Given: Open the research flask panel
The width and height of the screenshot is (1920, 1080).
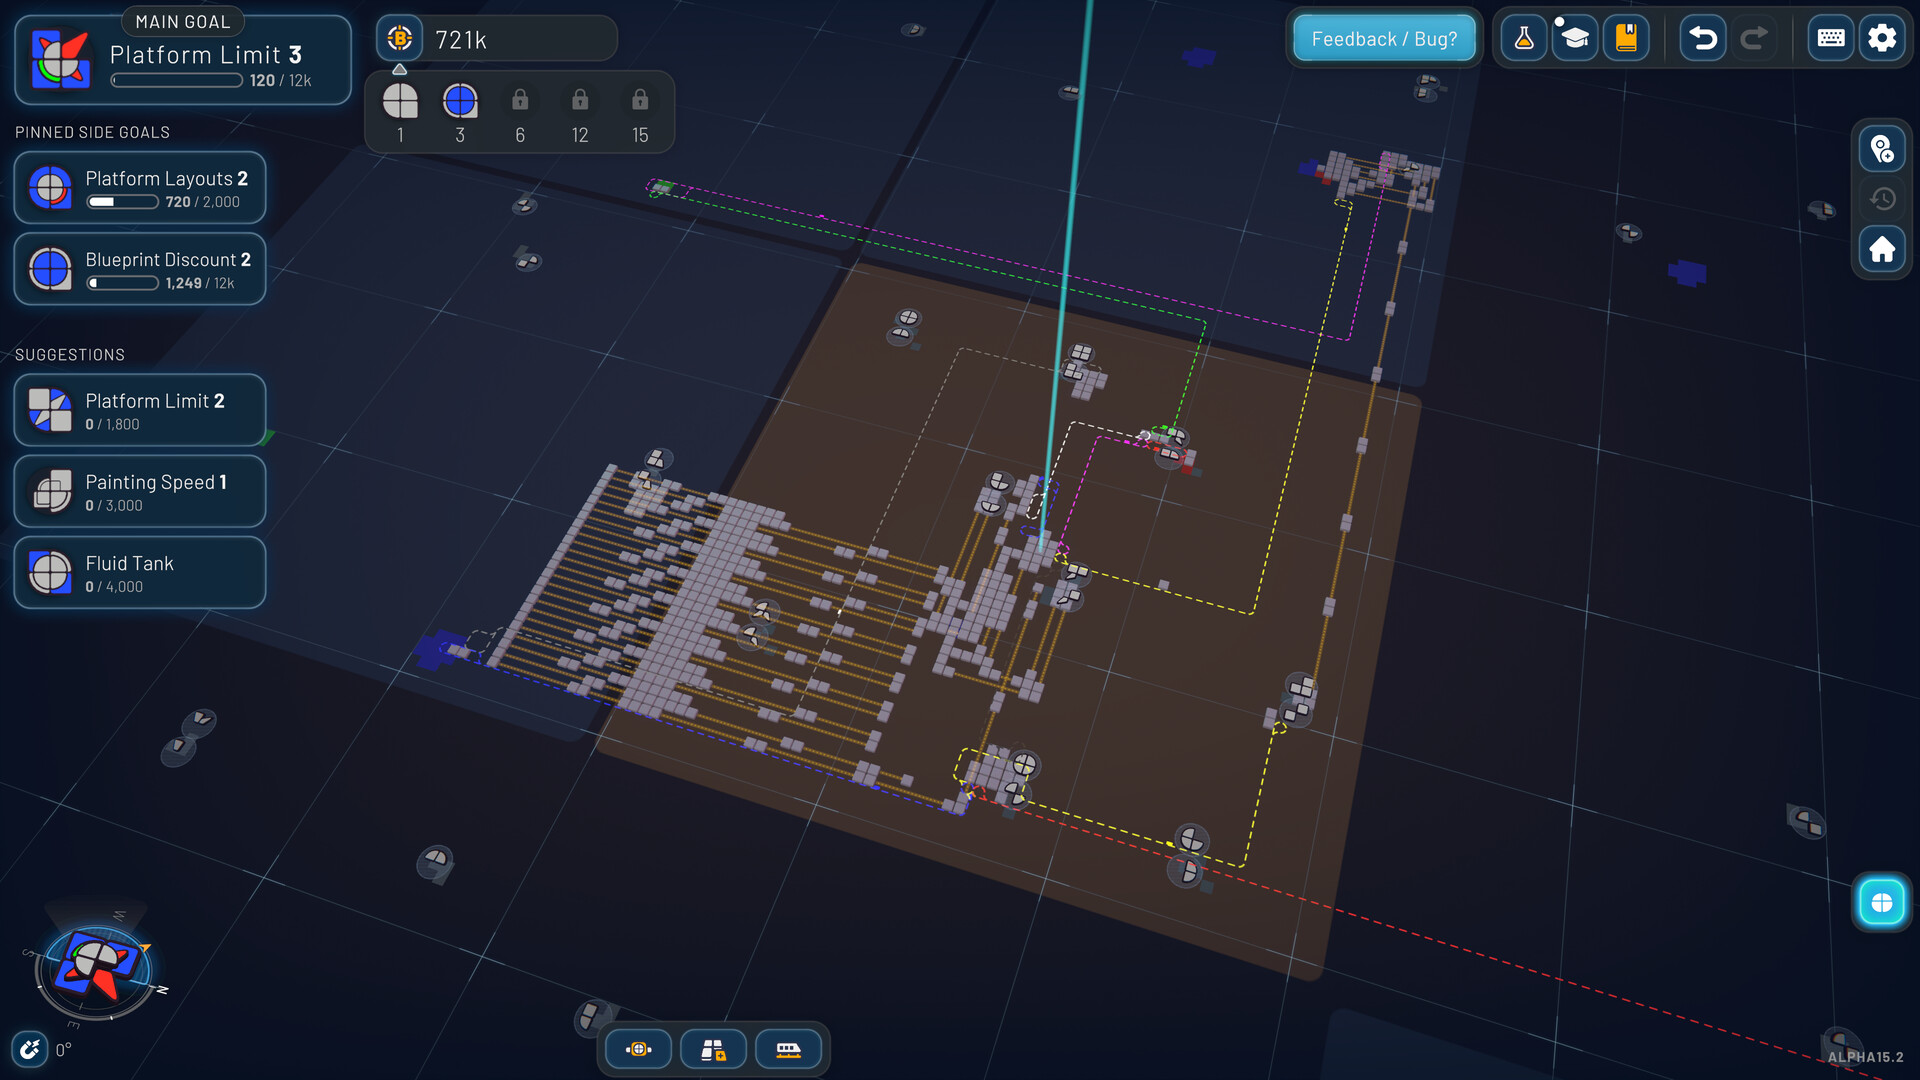Looking at the screenshot, I should pos(1524,38).
